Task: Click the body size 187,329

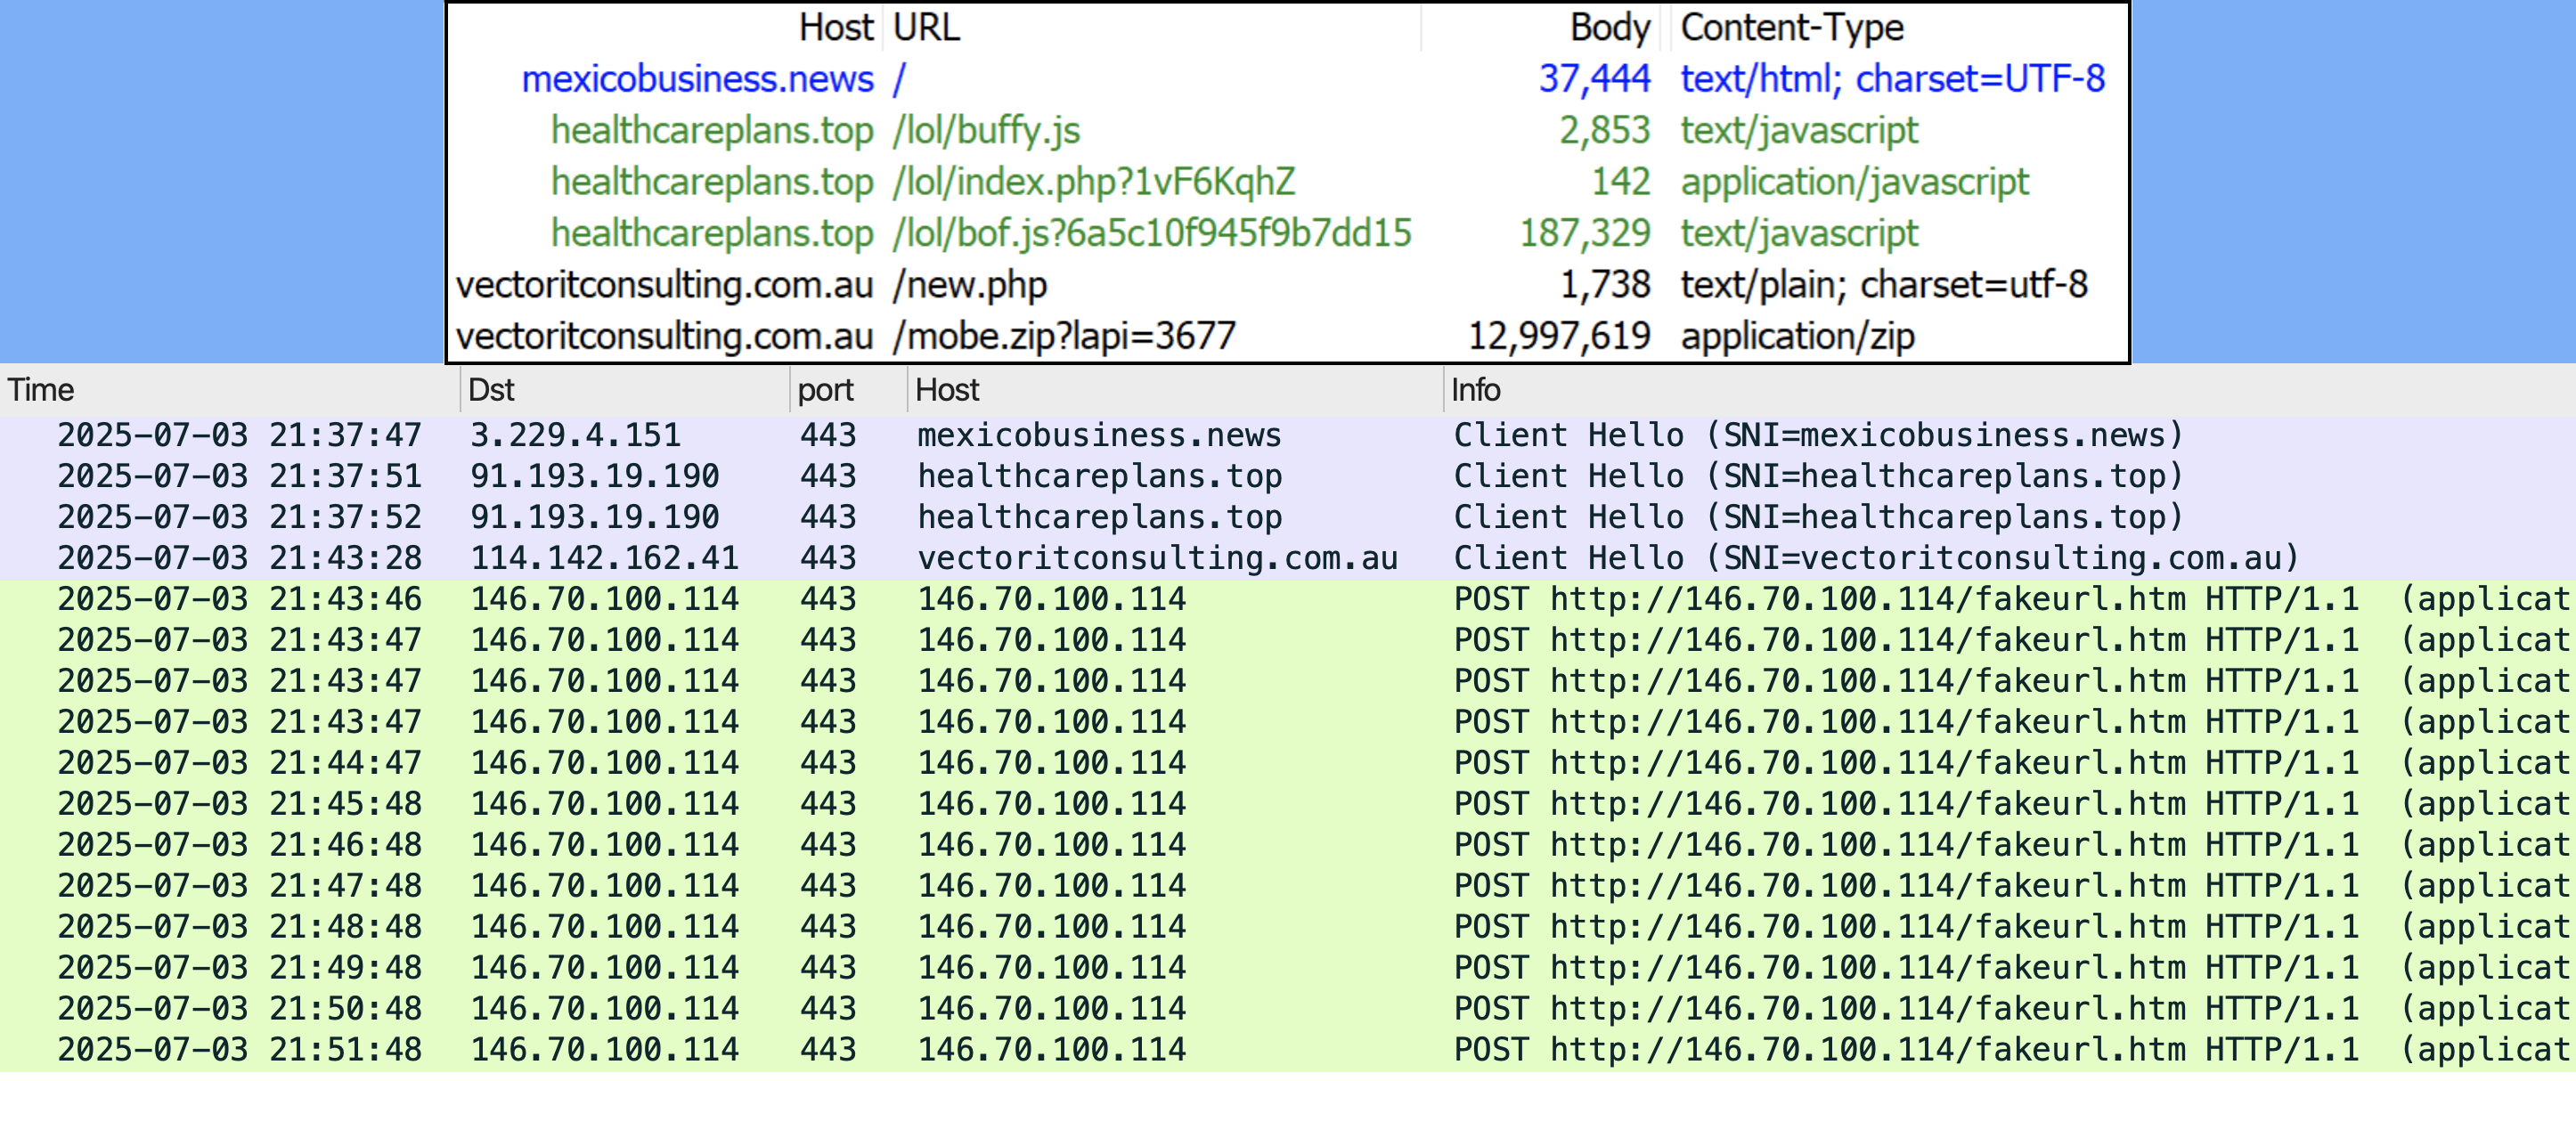Action: point(1585,233)
